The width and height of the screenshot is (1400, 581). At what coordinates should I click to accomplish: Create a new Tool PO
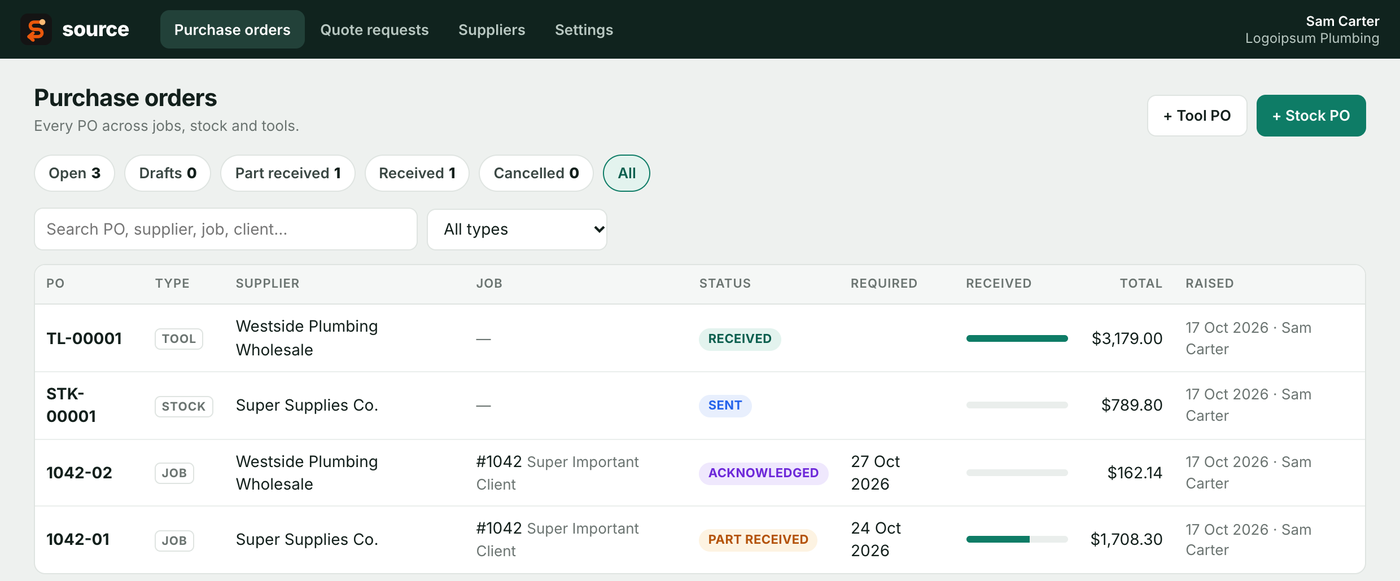tap(1197, 116)
